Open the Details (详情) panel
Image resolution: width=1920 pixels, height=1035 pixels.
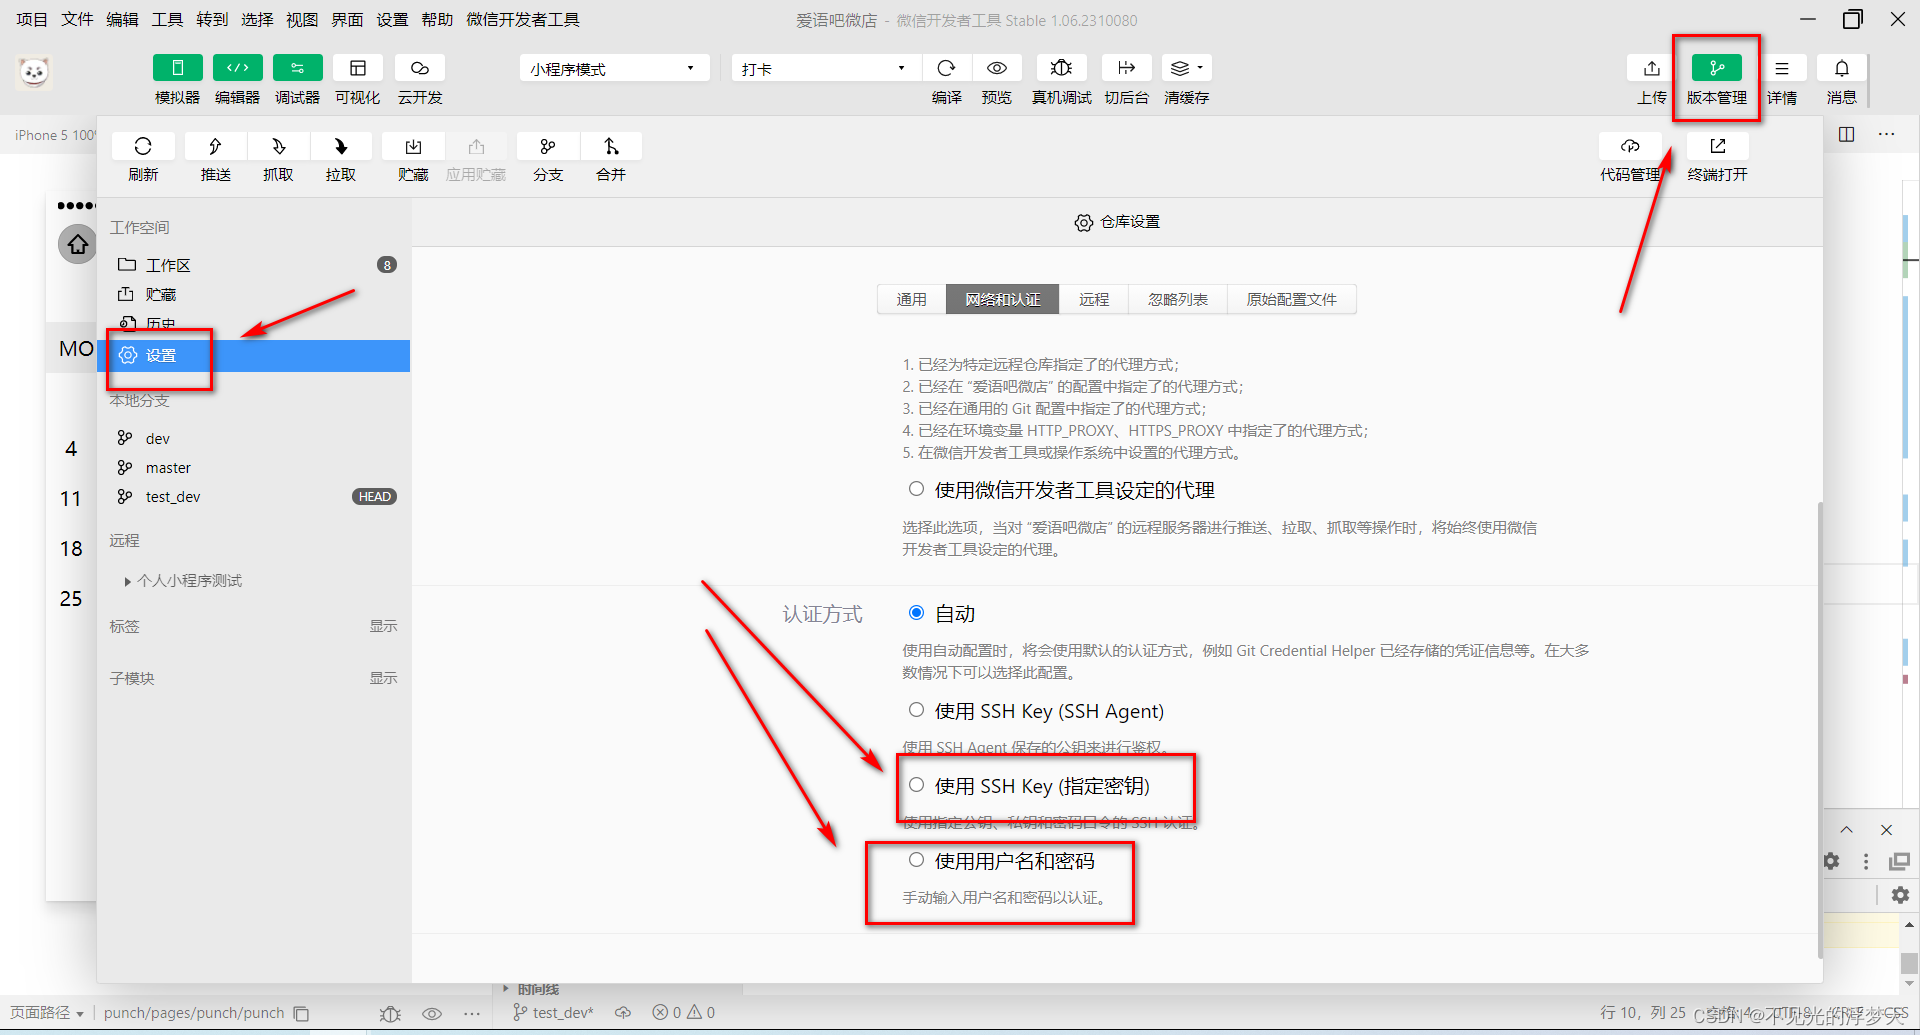1781,68
